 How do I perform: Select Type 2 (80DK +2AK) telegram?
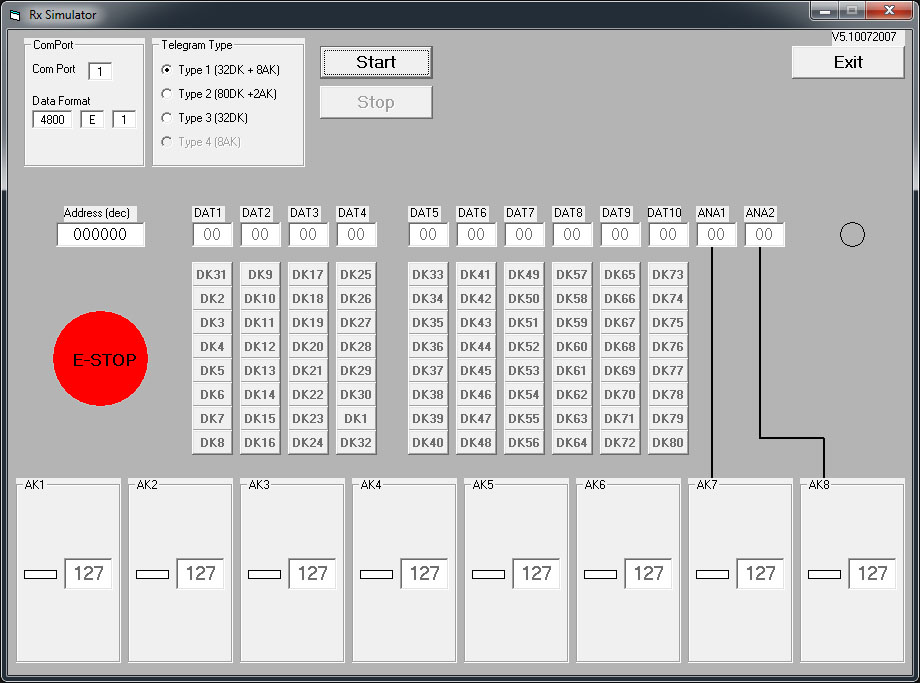pyautogui.click(x=219, y=94)
